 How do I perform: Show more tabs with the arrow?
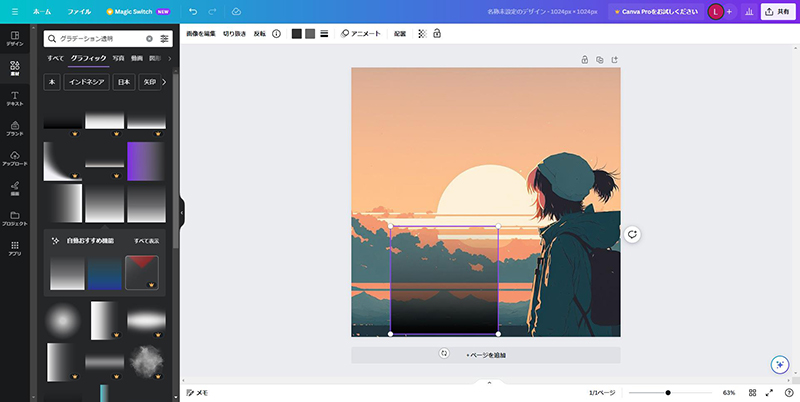tap(169, 59)
